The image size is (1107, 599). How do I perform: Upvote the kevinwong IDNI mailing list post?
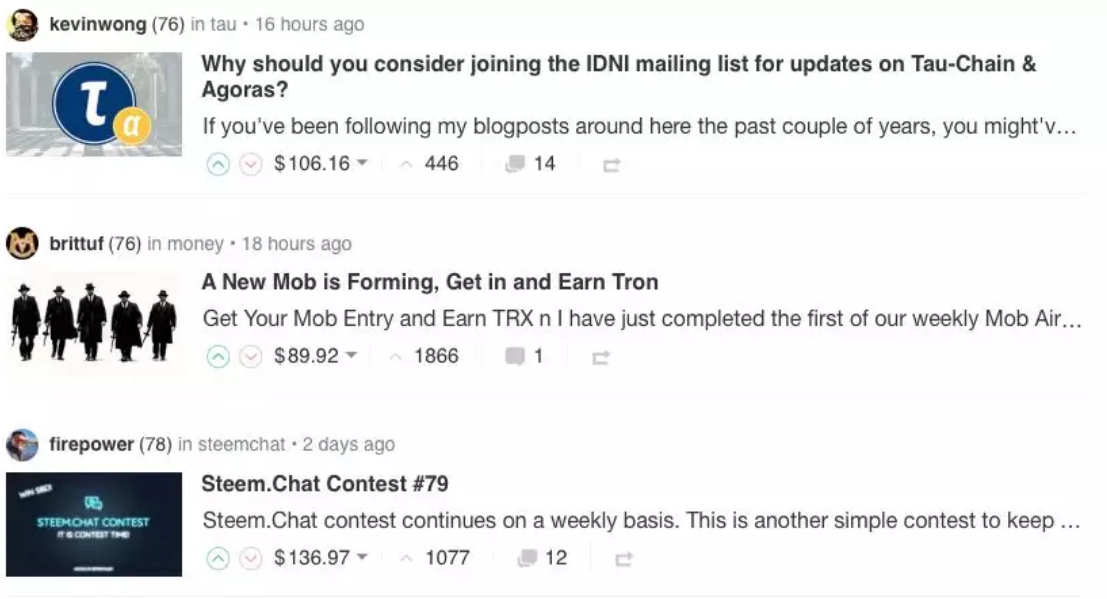coord(218,164)
